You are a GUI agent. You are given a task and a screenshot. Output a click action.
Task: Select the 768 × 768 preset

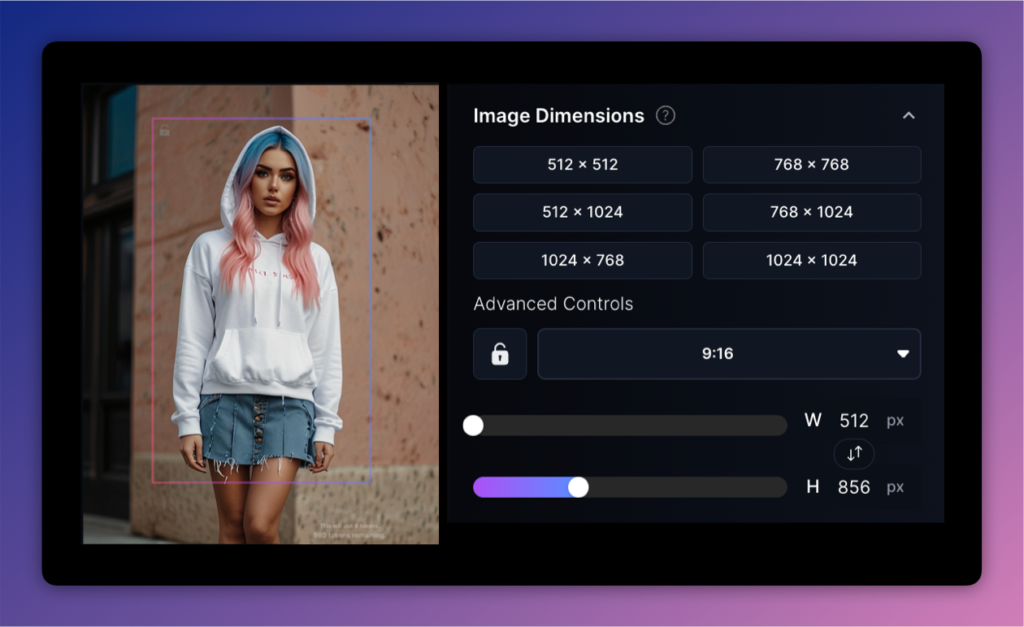[x=811, y=164]
